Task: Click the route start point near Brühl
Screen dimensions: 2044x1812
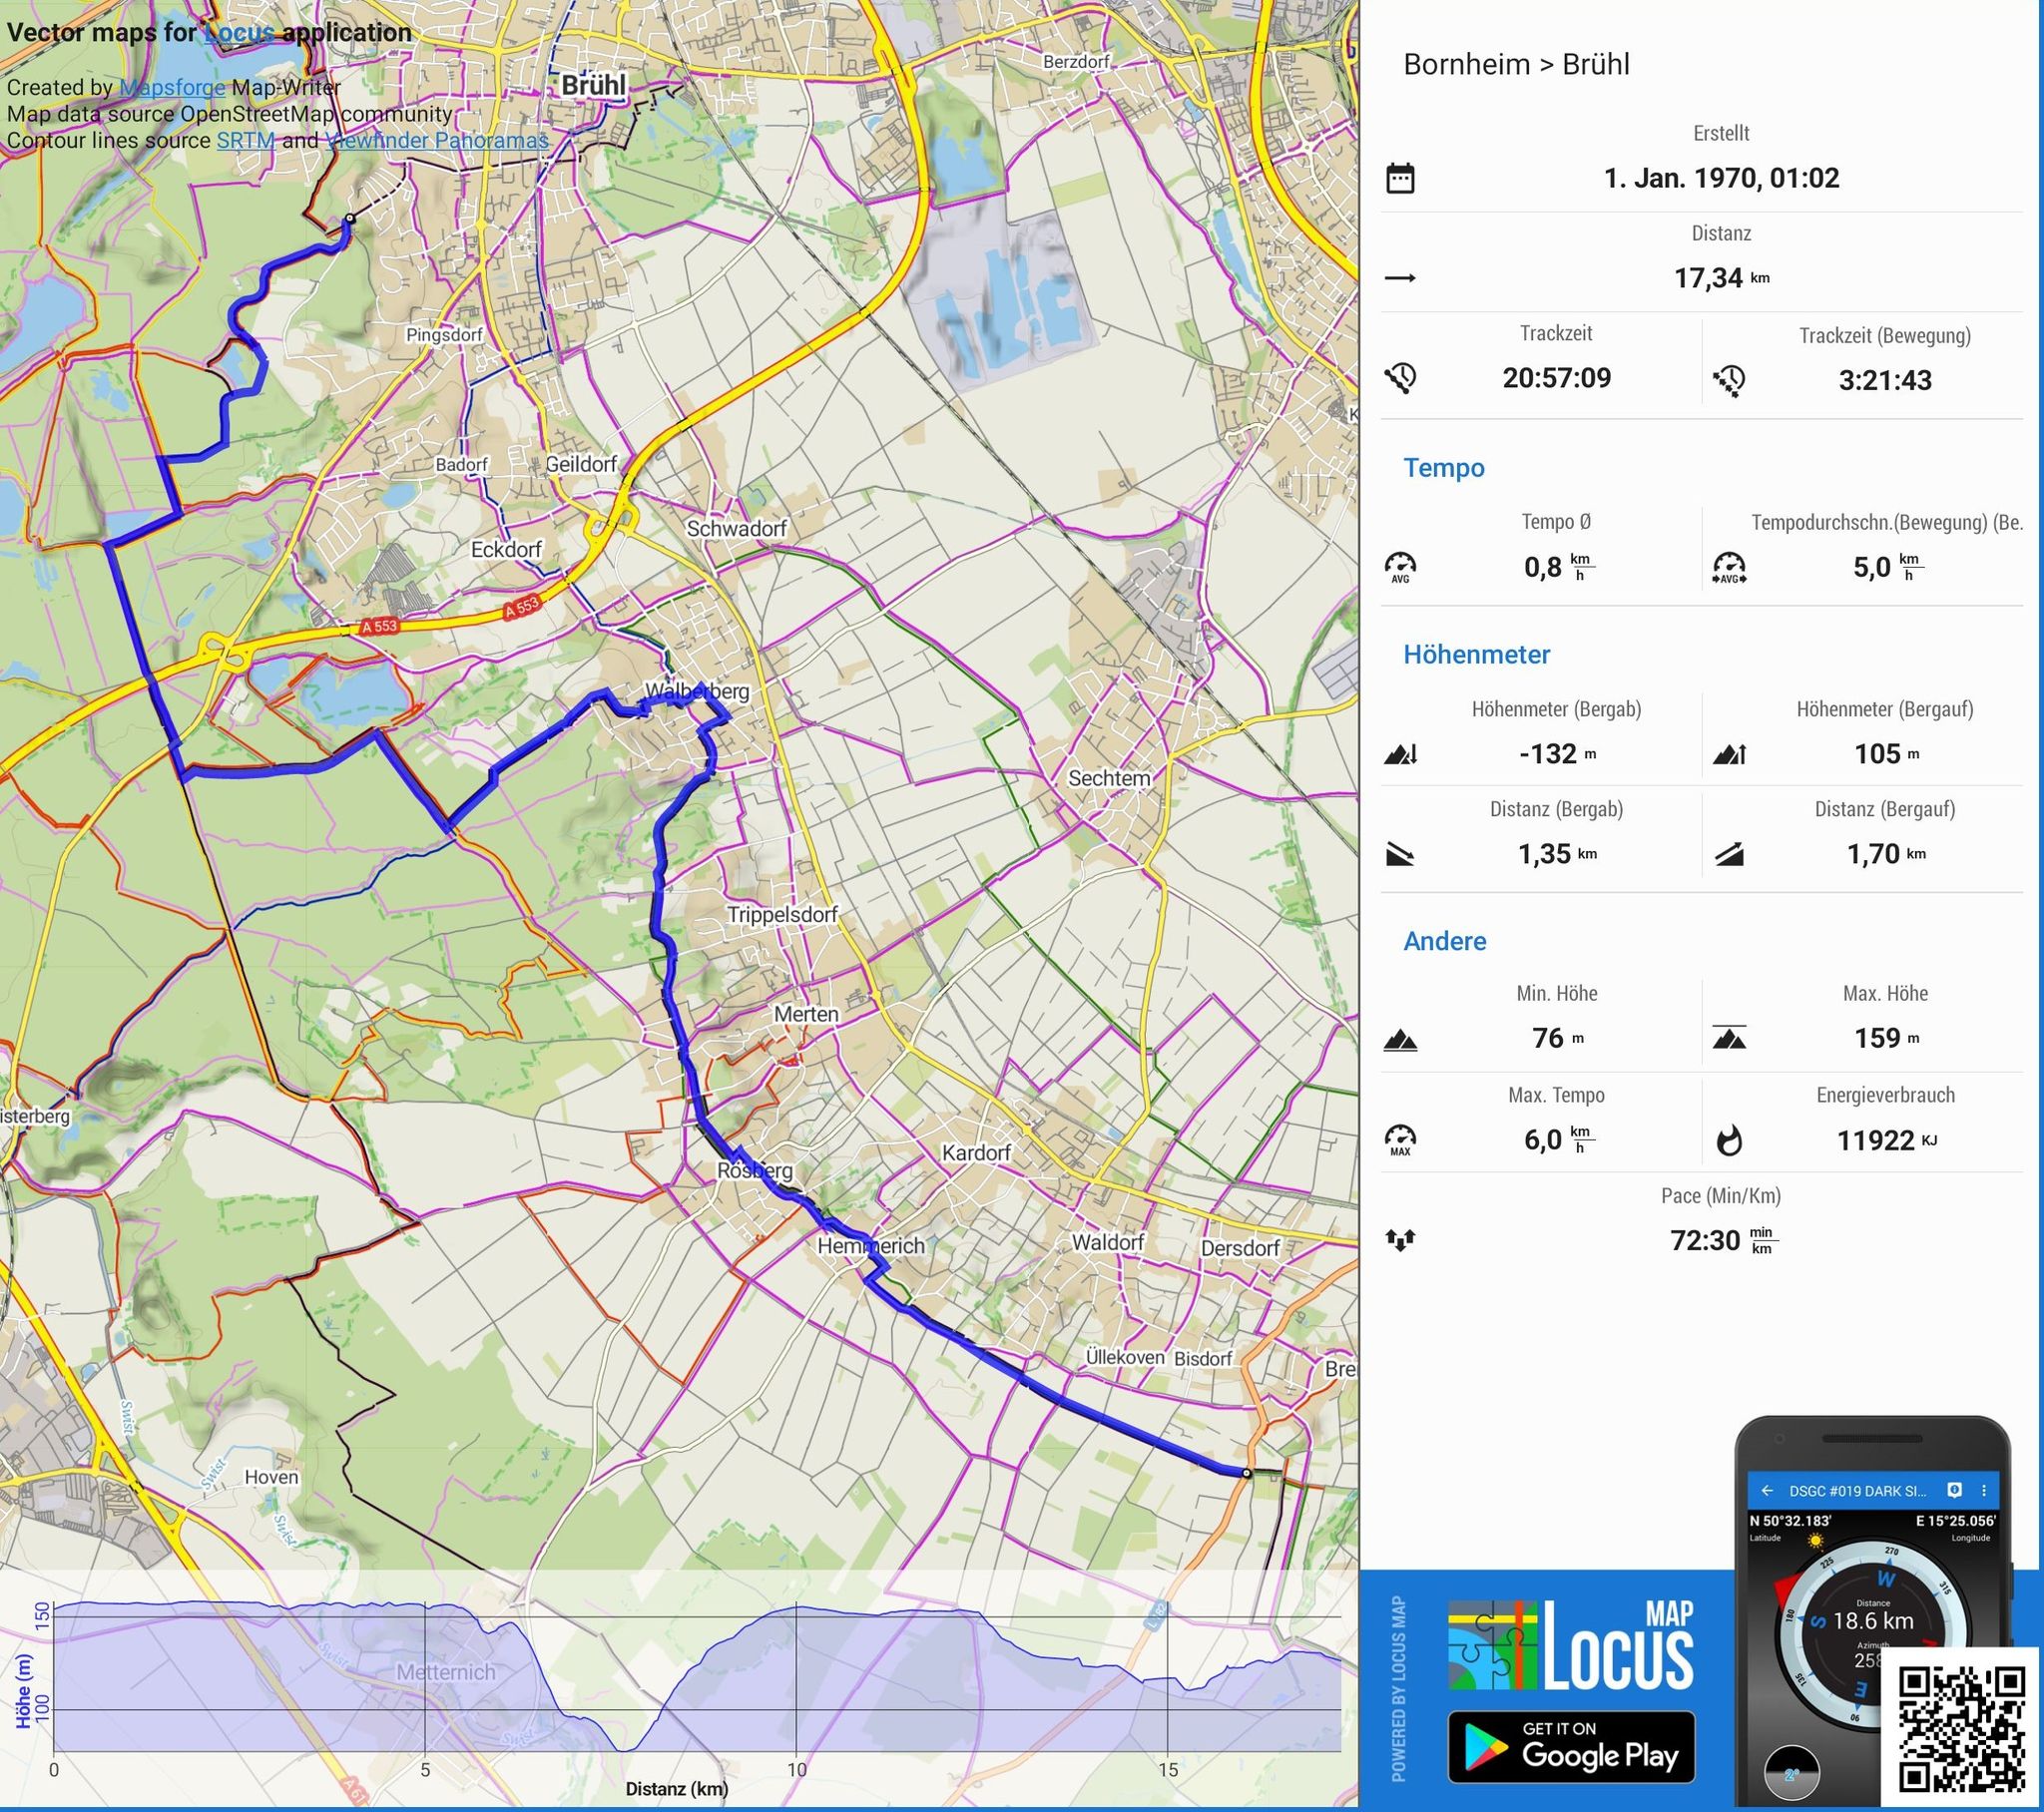Action: [x=349, y=218]
